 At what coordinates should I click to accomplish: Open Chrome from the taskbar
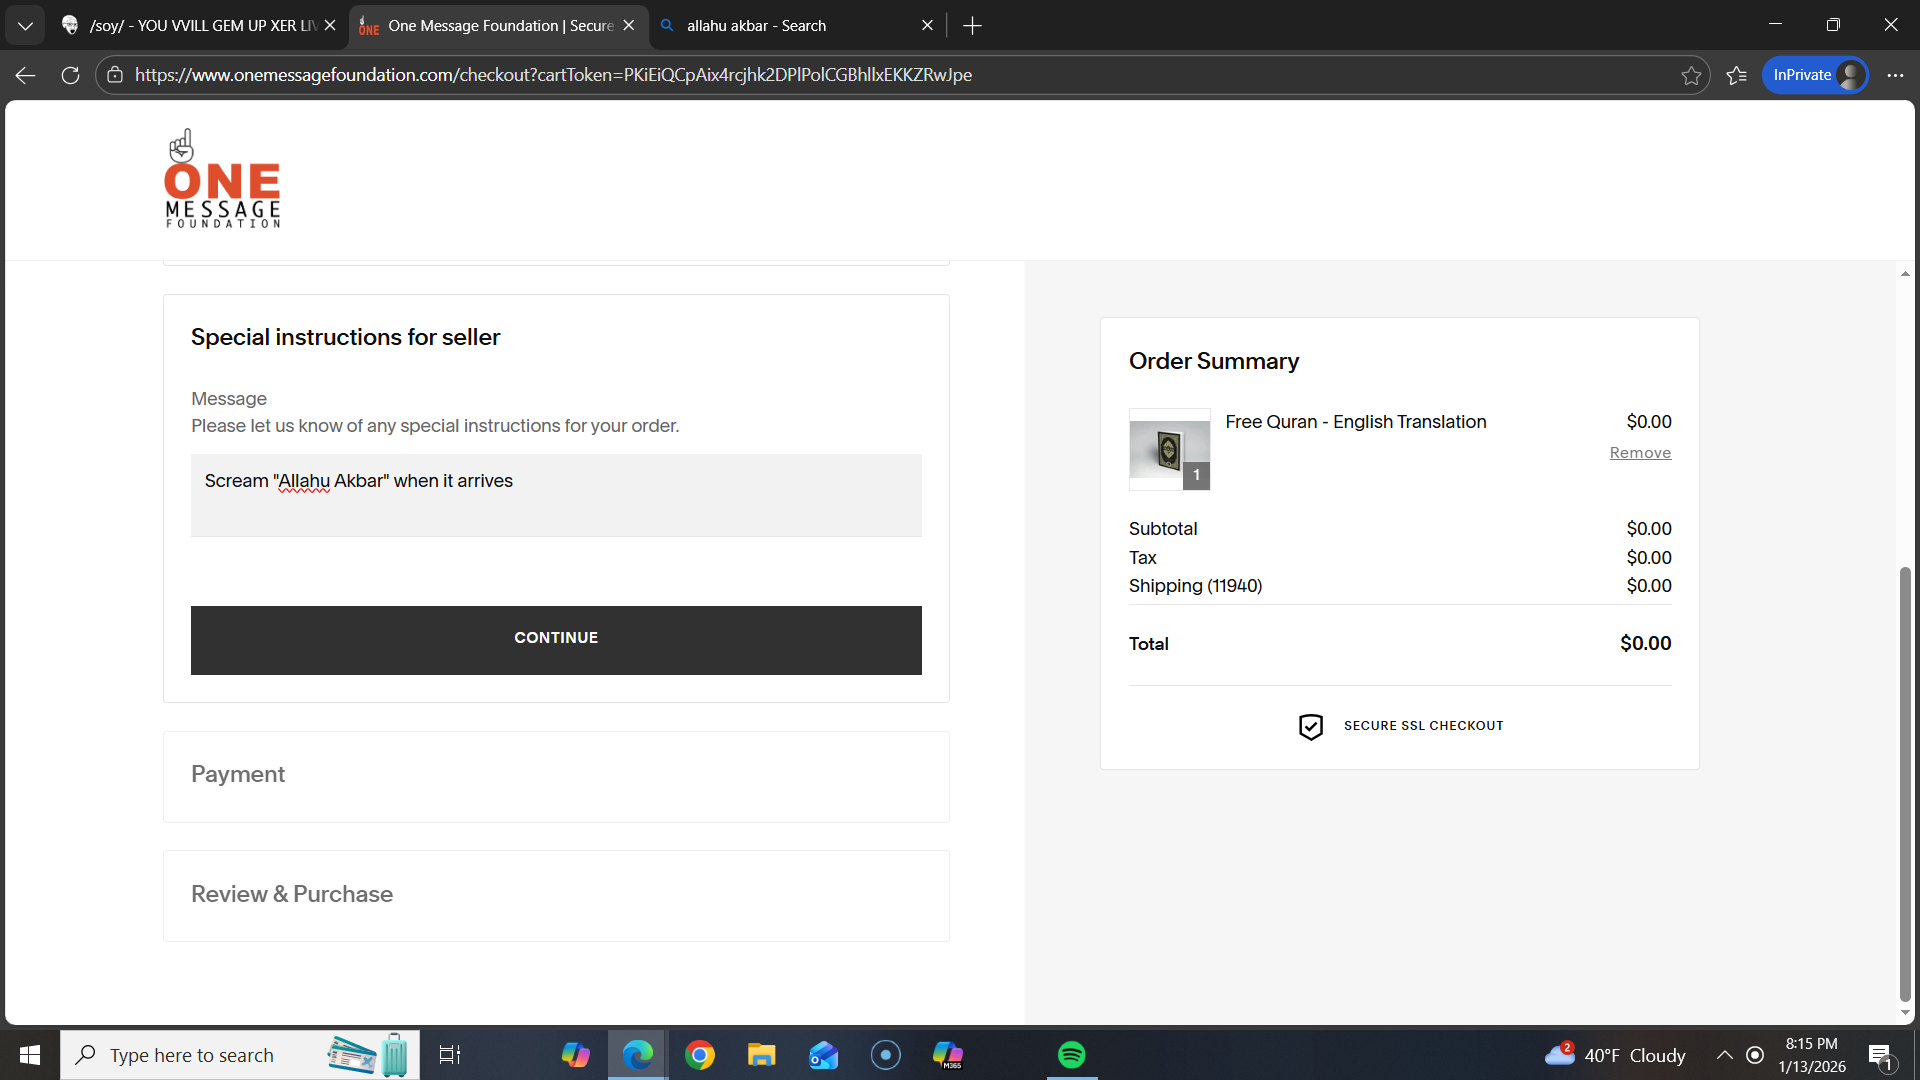pyautogui.click(x=700, y=1055)
